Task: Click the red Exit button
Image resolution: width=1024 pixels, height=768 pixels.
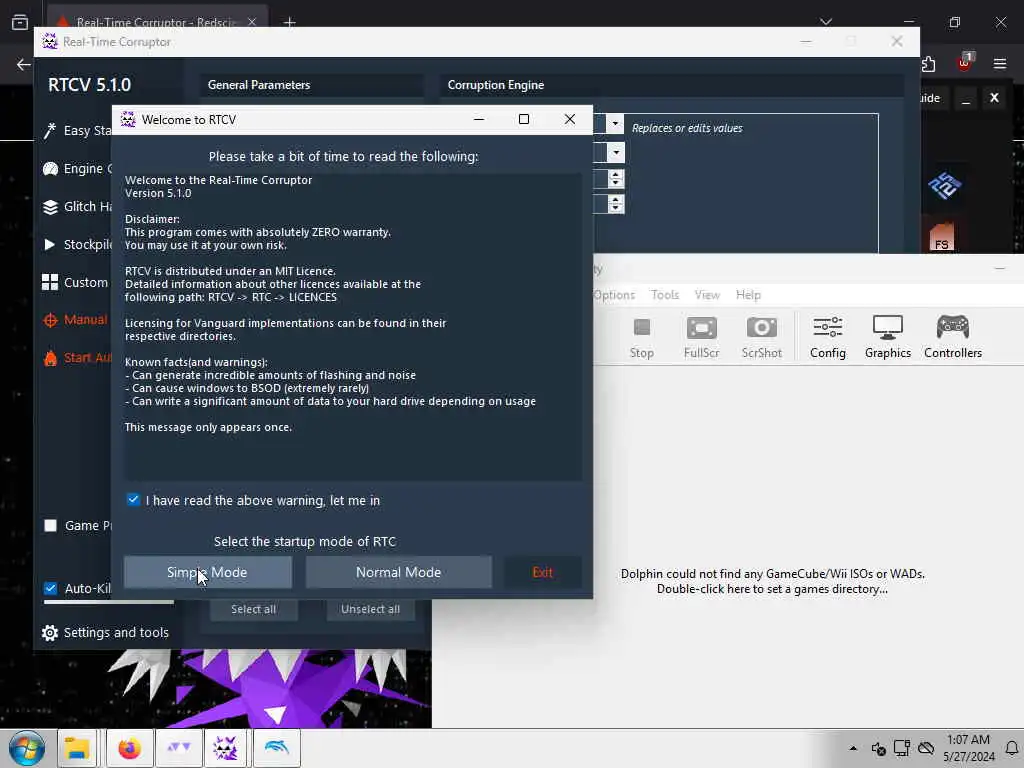Action: tap(543, 572)
